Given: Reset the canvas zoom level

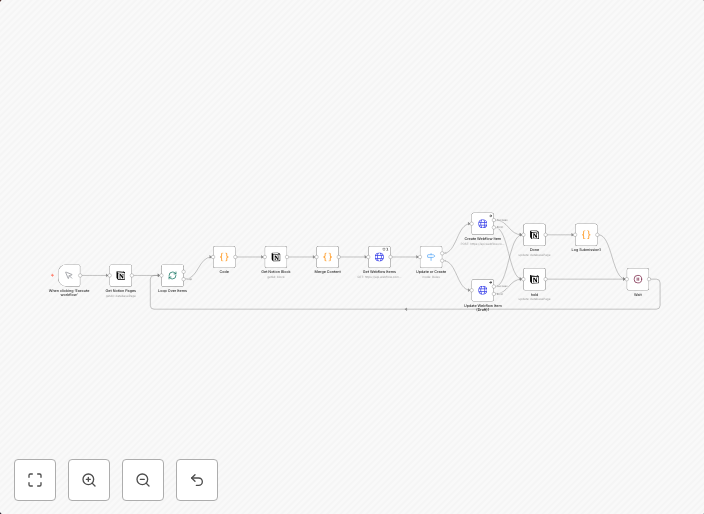Looking at the screenshot, I should point(197,480).
